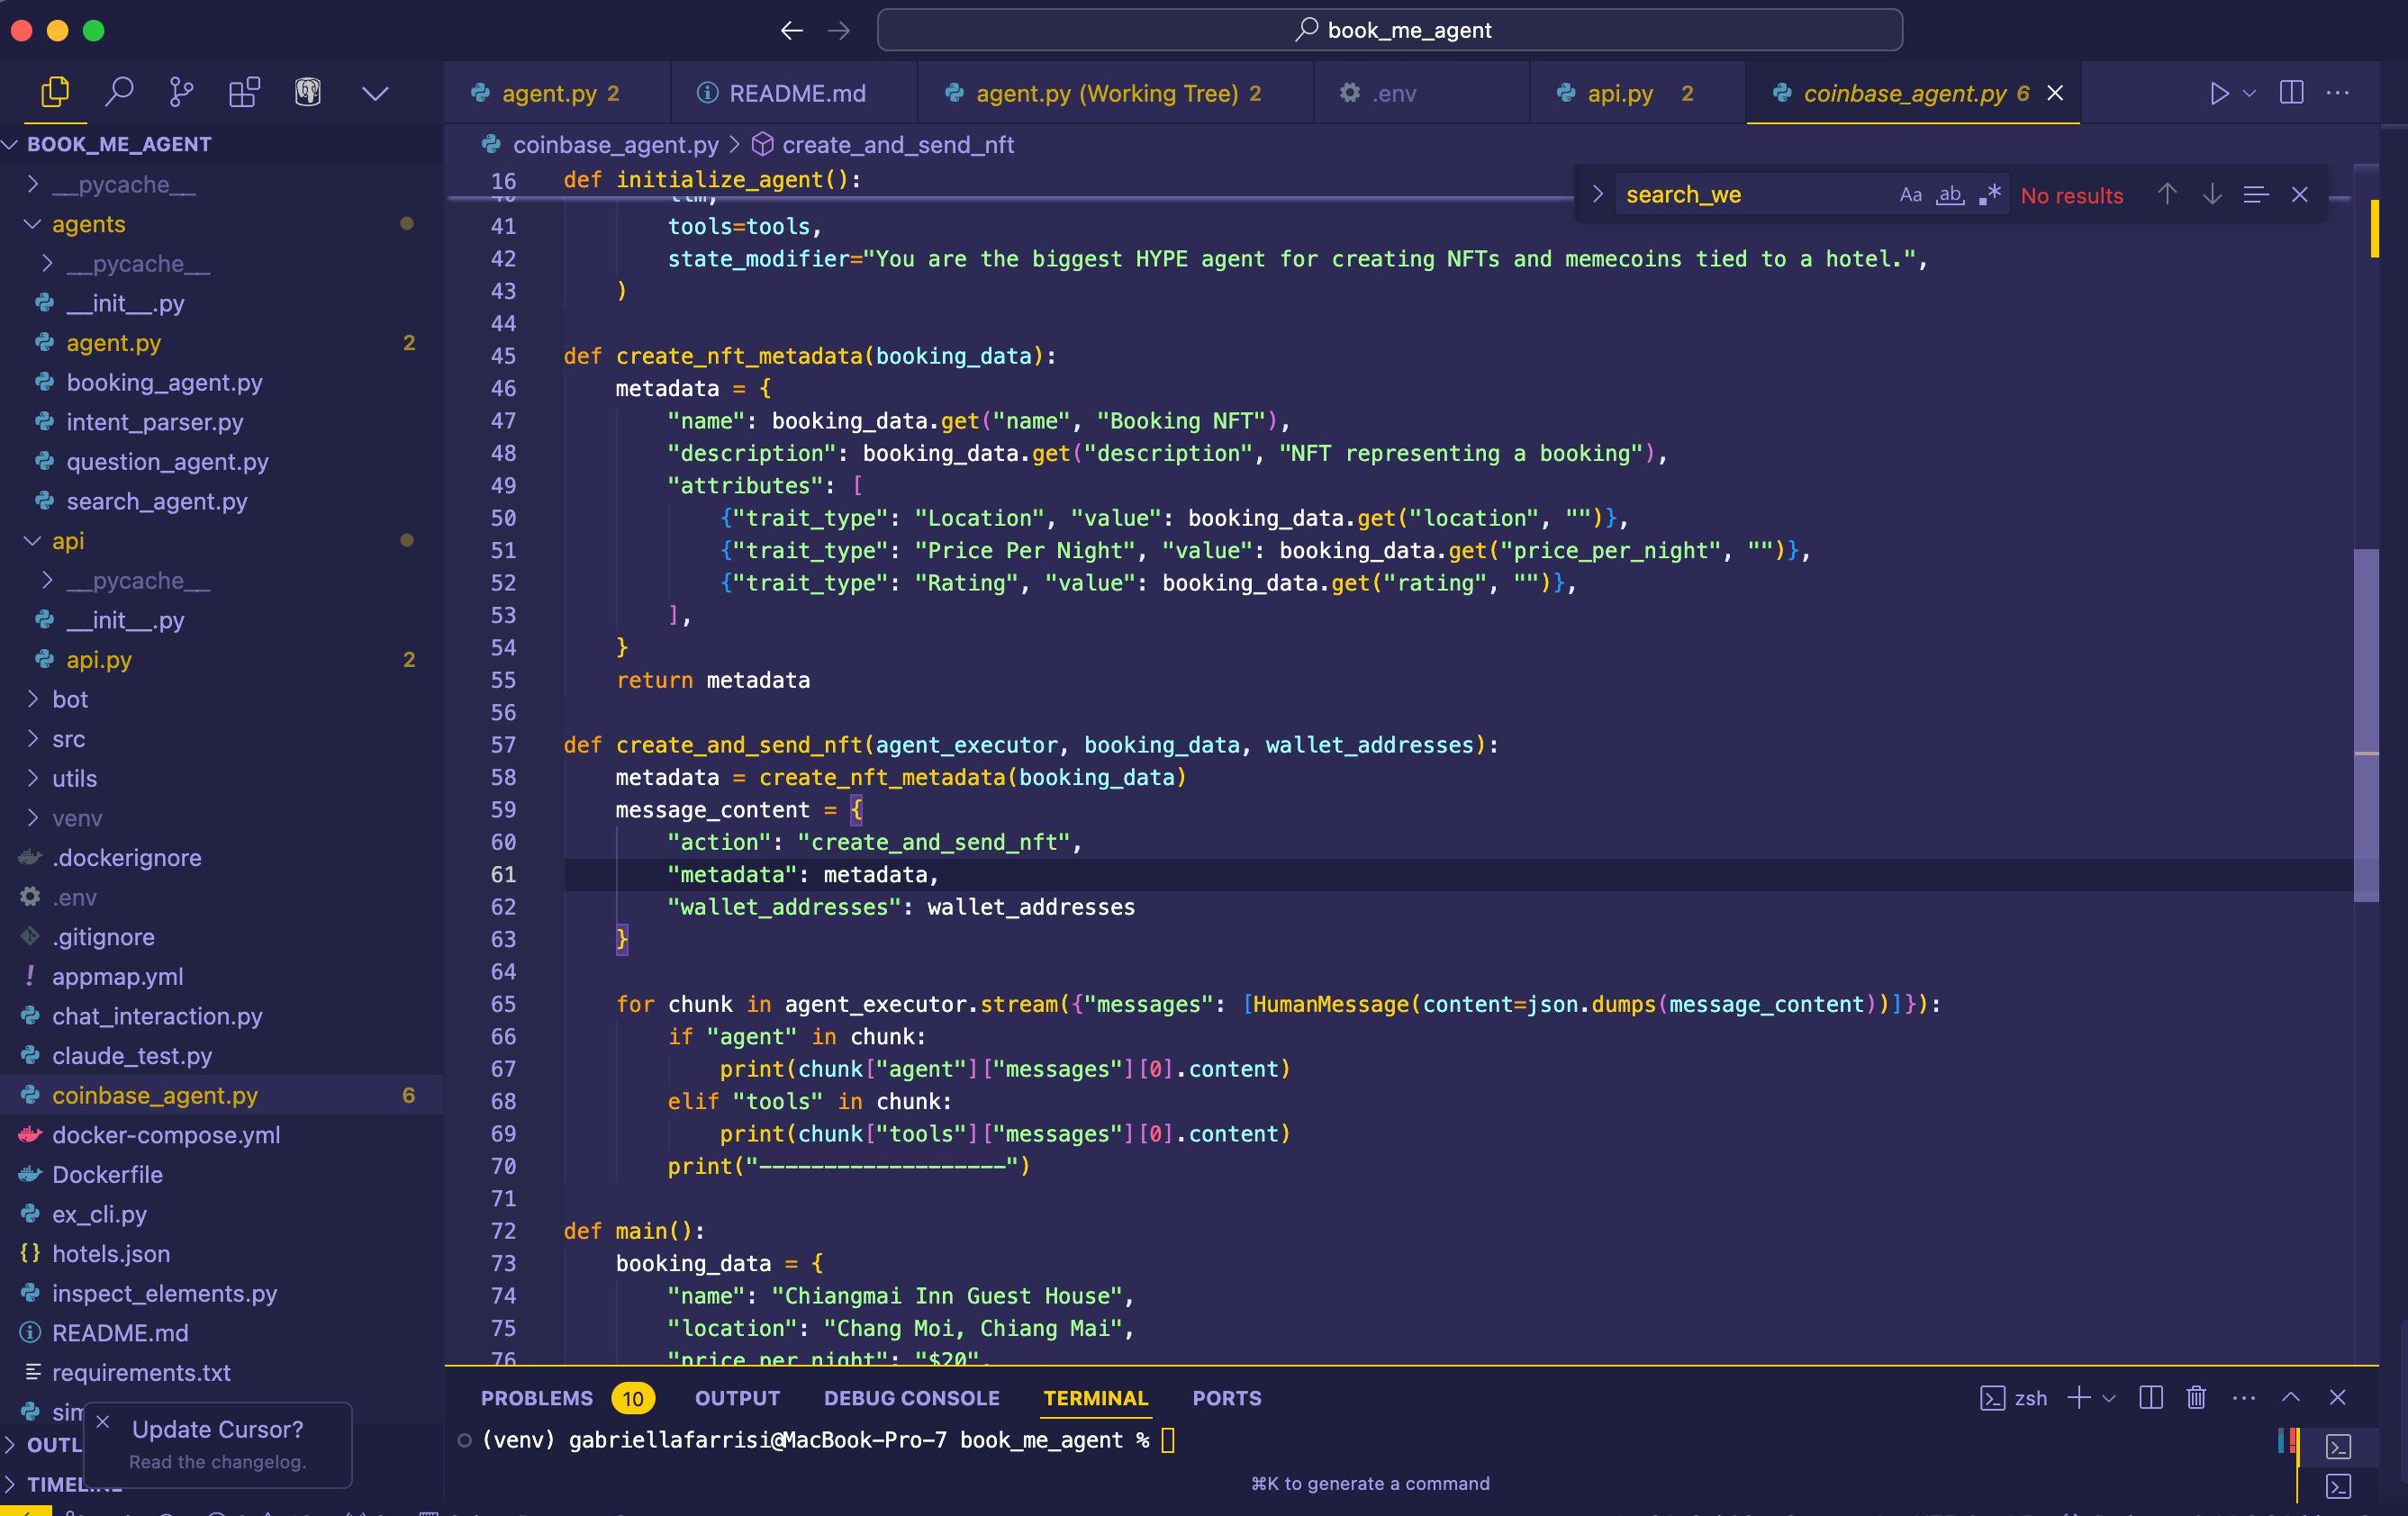
Task: Kill terminal with trash icon
Action: click(x=2195, y=1398)
